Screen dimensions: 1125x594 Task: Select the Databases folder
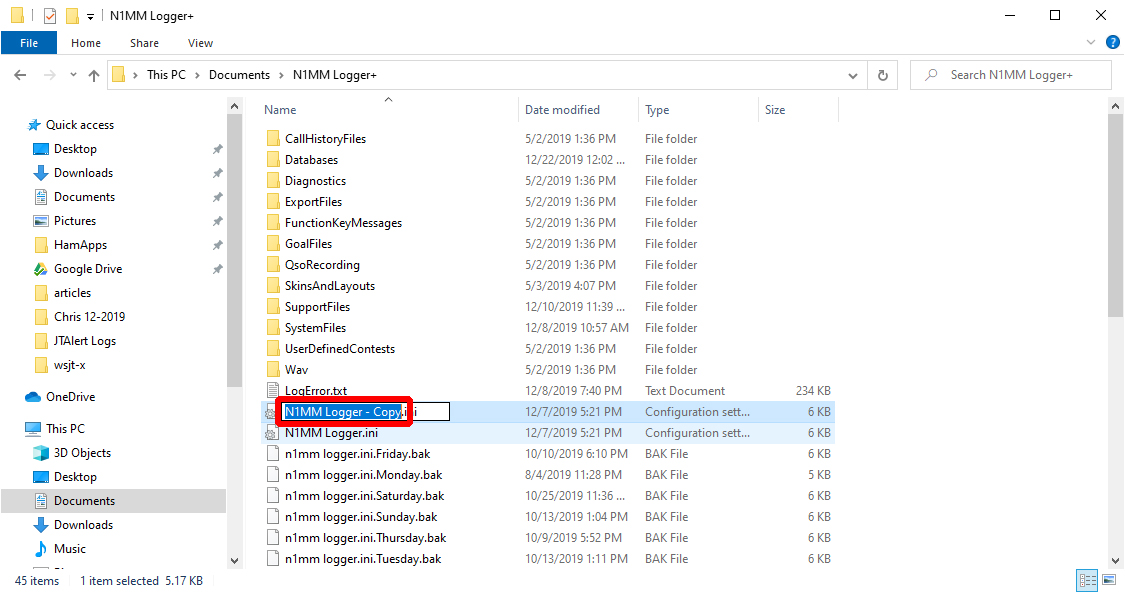point(311,159)
